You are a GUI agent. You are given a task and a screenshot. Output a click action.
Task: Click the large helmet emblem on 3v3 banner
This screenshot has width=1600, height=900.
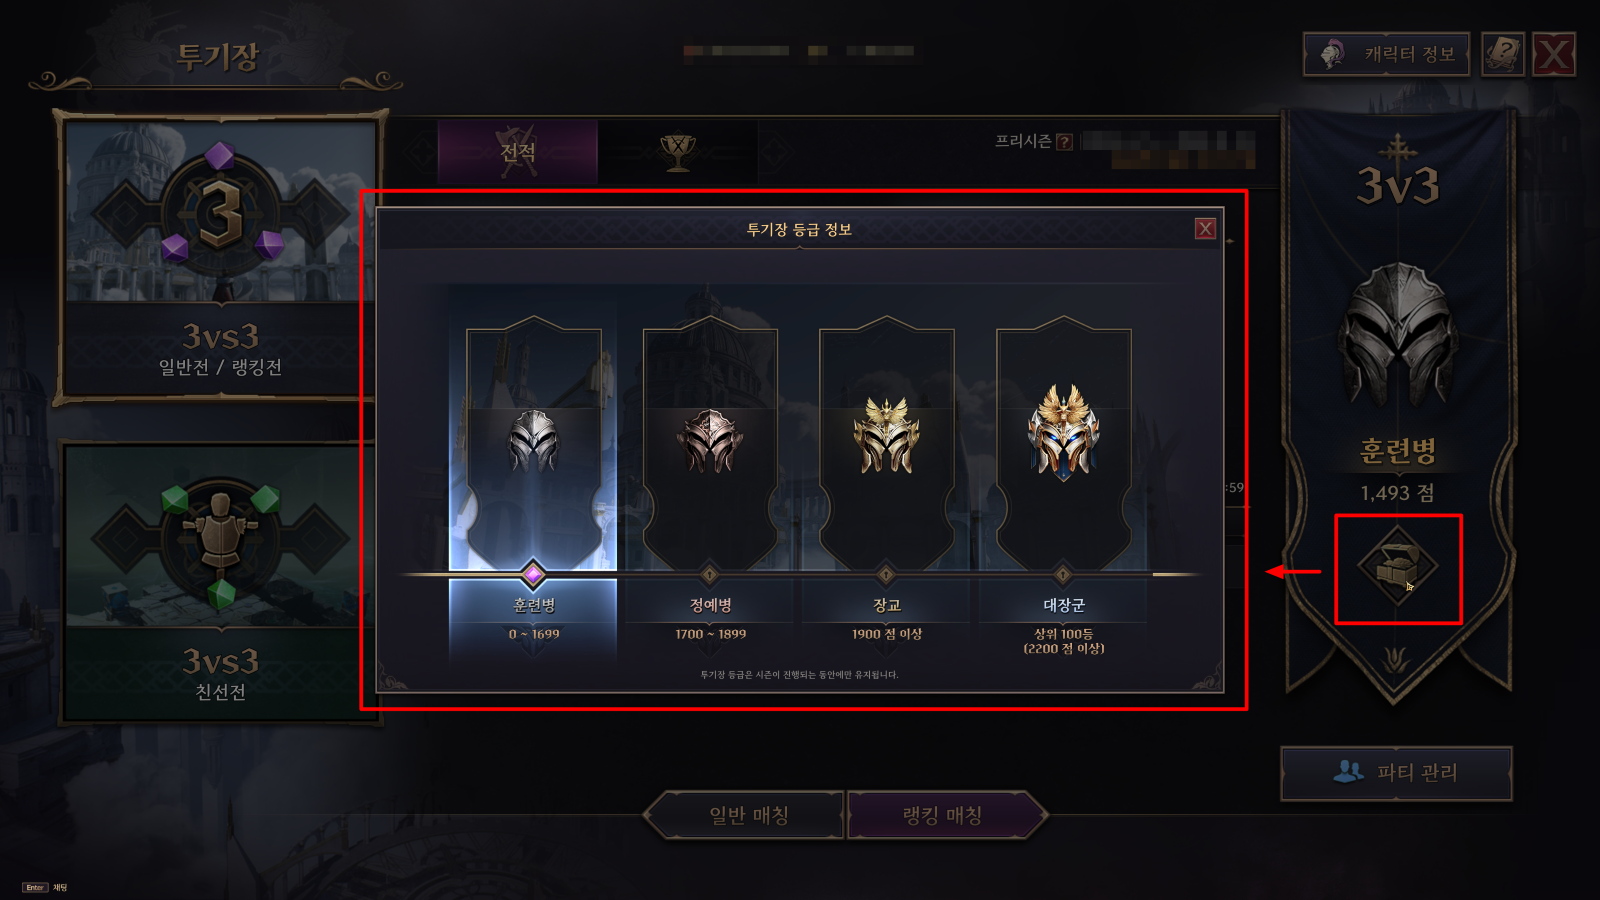click(1397, 333)
